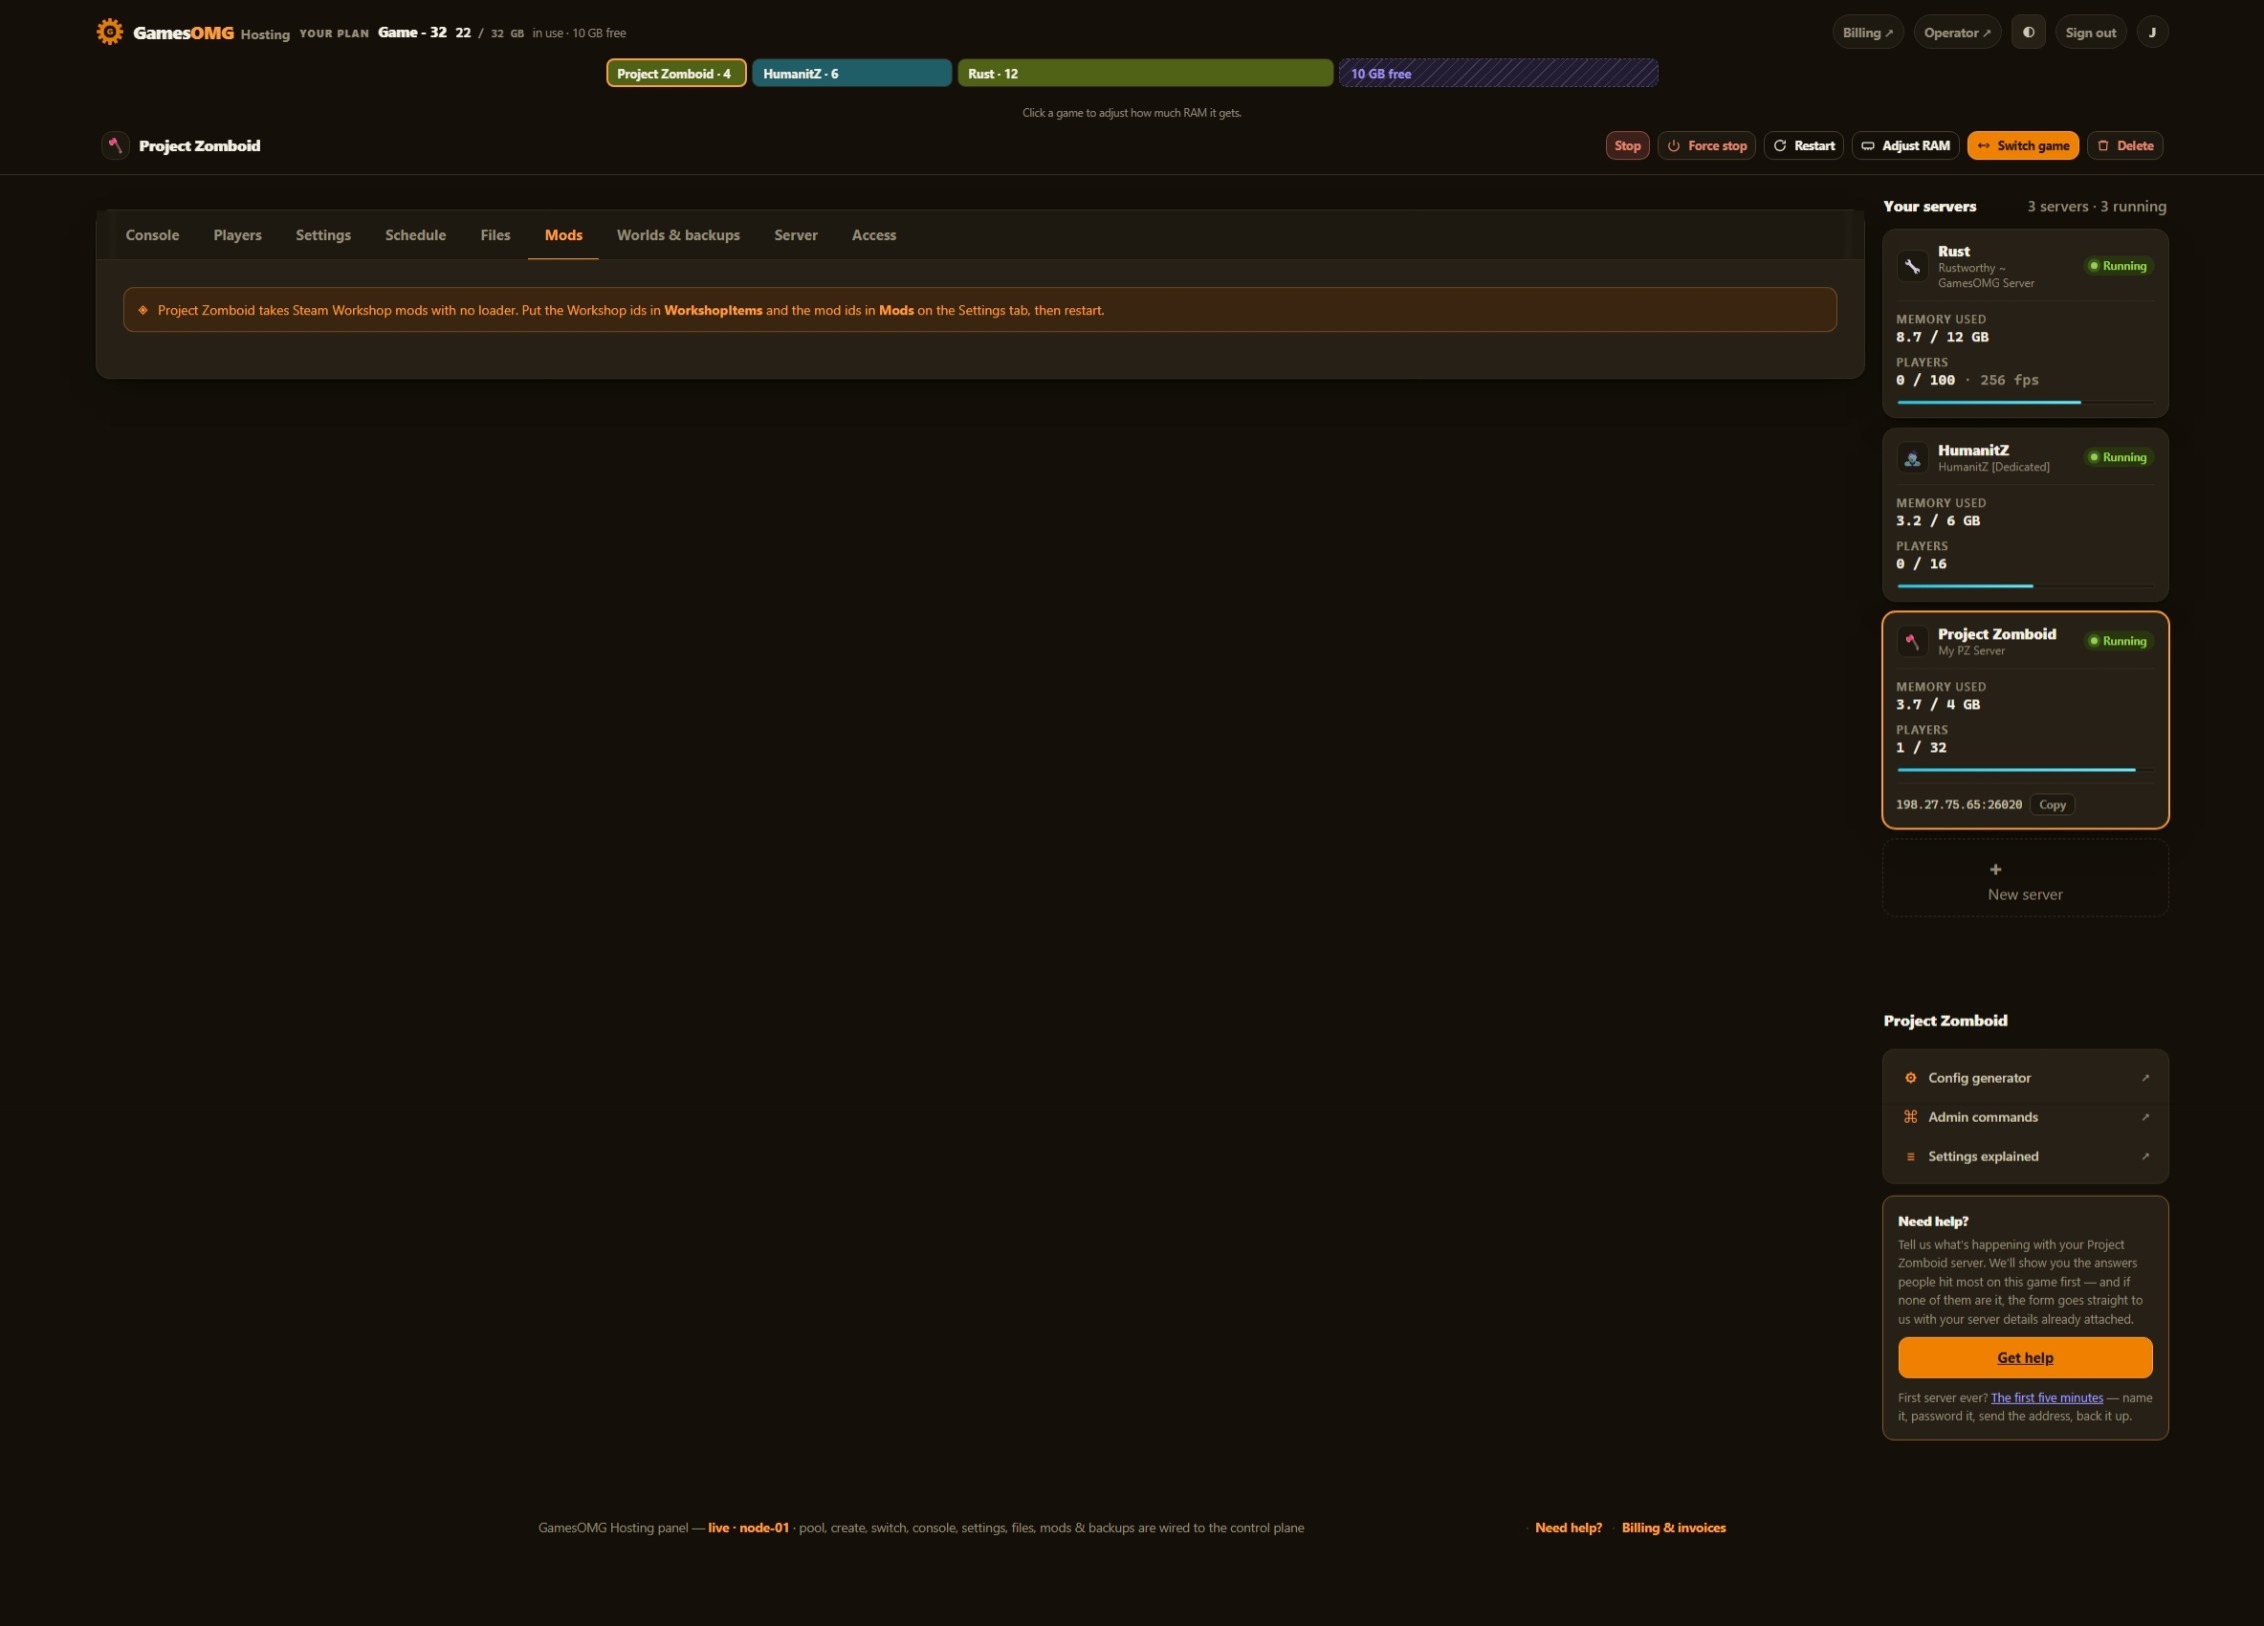Click the HumanitZ server card icon

pyautogui.click(x=1912, y=458)
